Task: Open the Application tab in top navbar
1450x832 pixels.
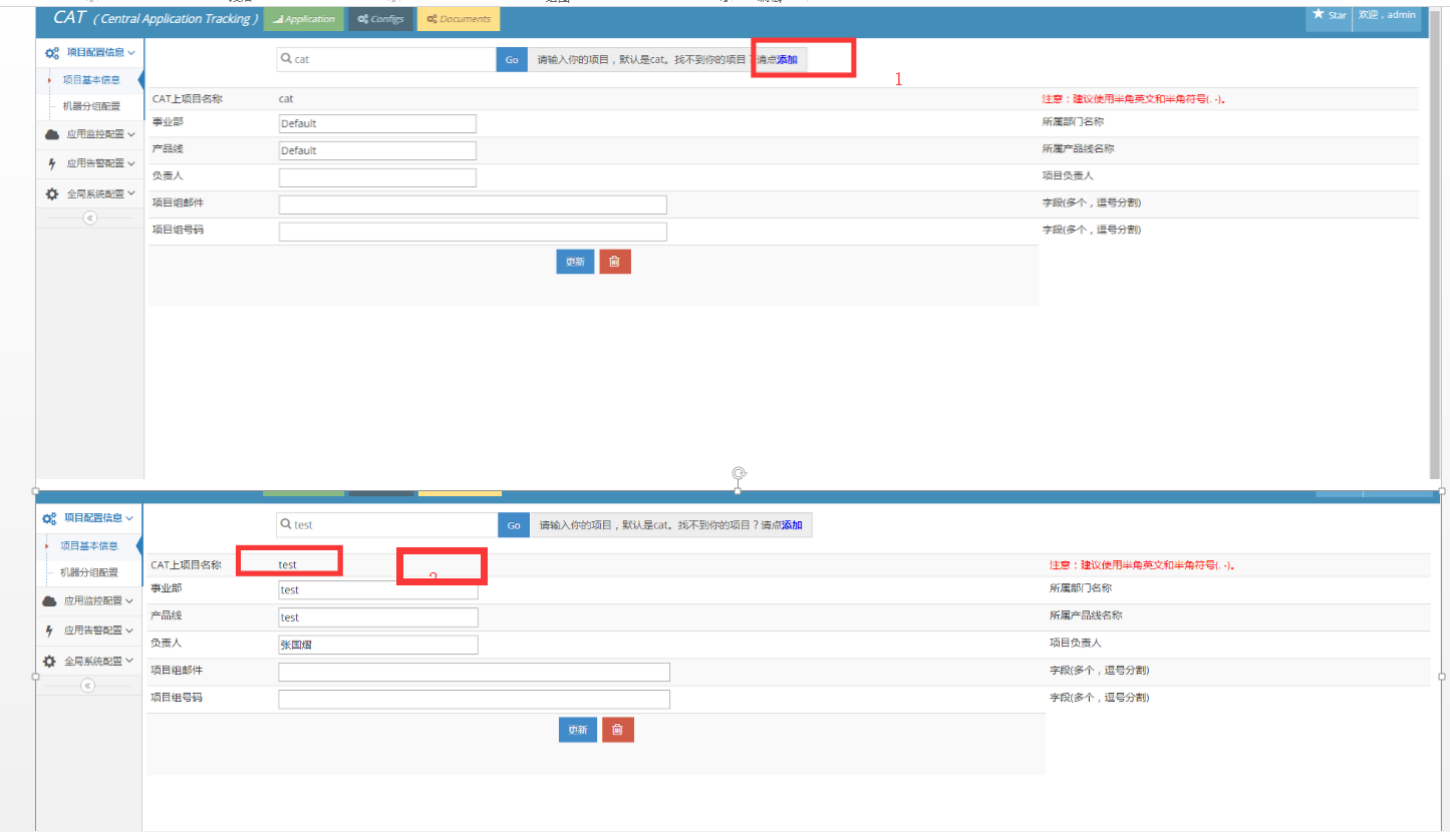Action: point(304,19)
